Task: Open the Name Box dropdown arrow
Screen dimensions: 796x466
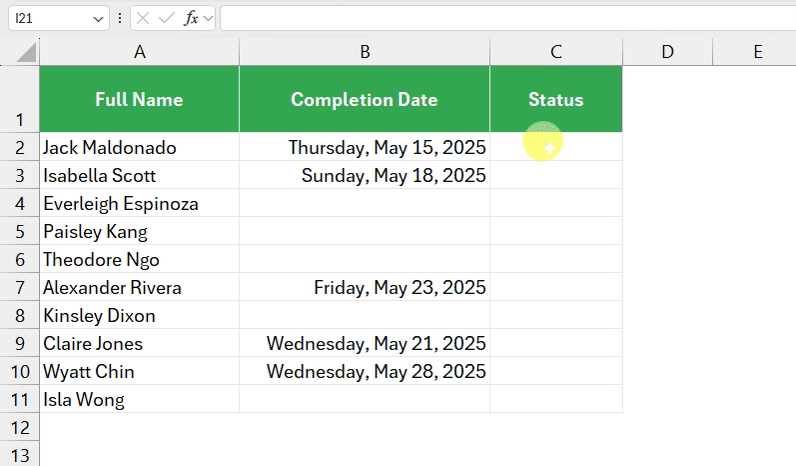Action: coord(98,19)
